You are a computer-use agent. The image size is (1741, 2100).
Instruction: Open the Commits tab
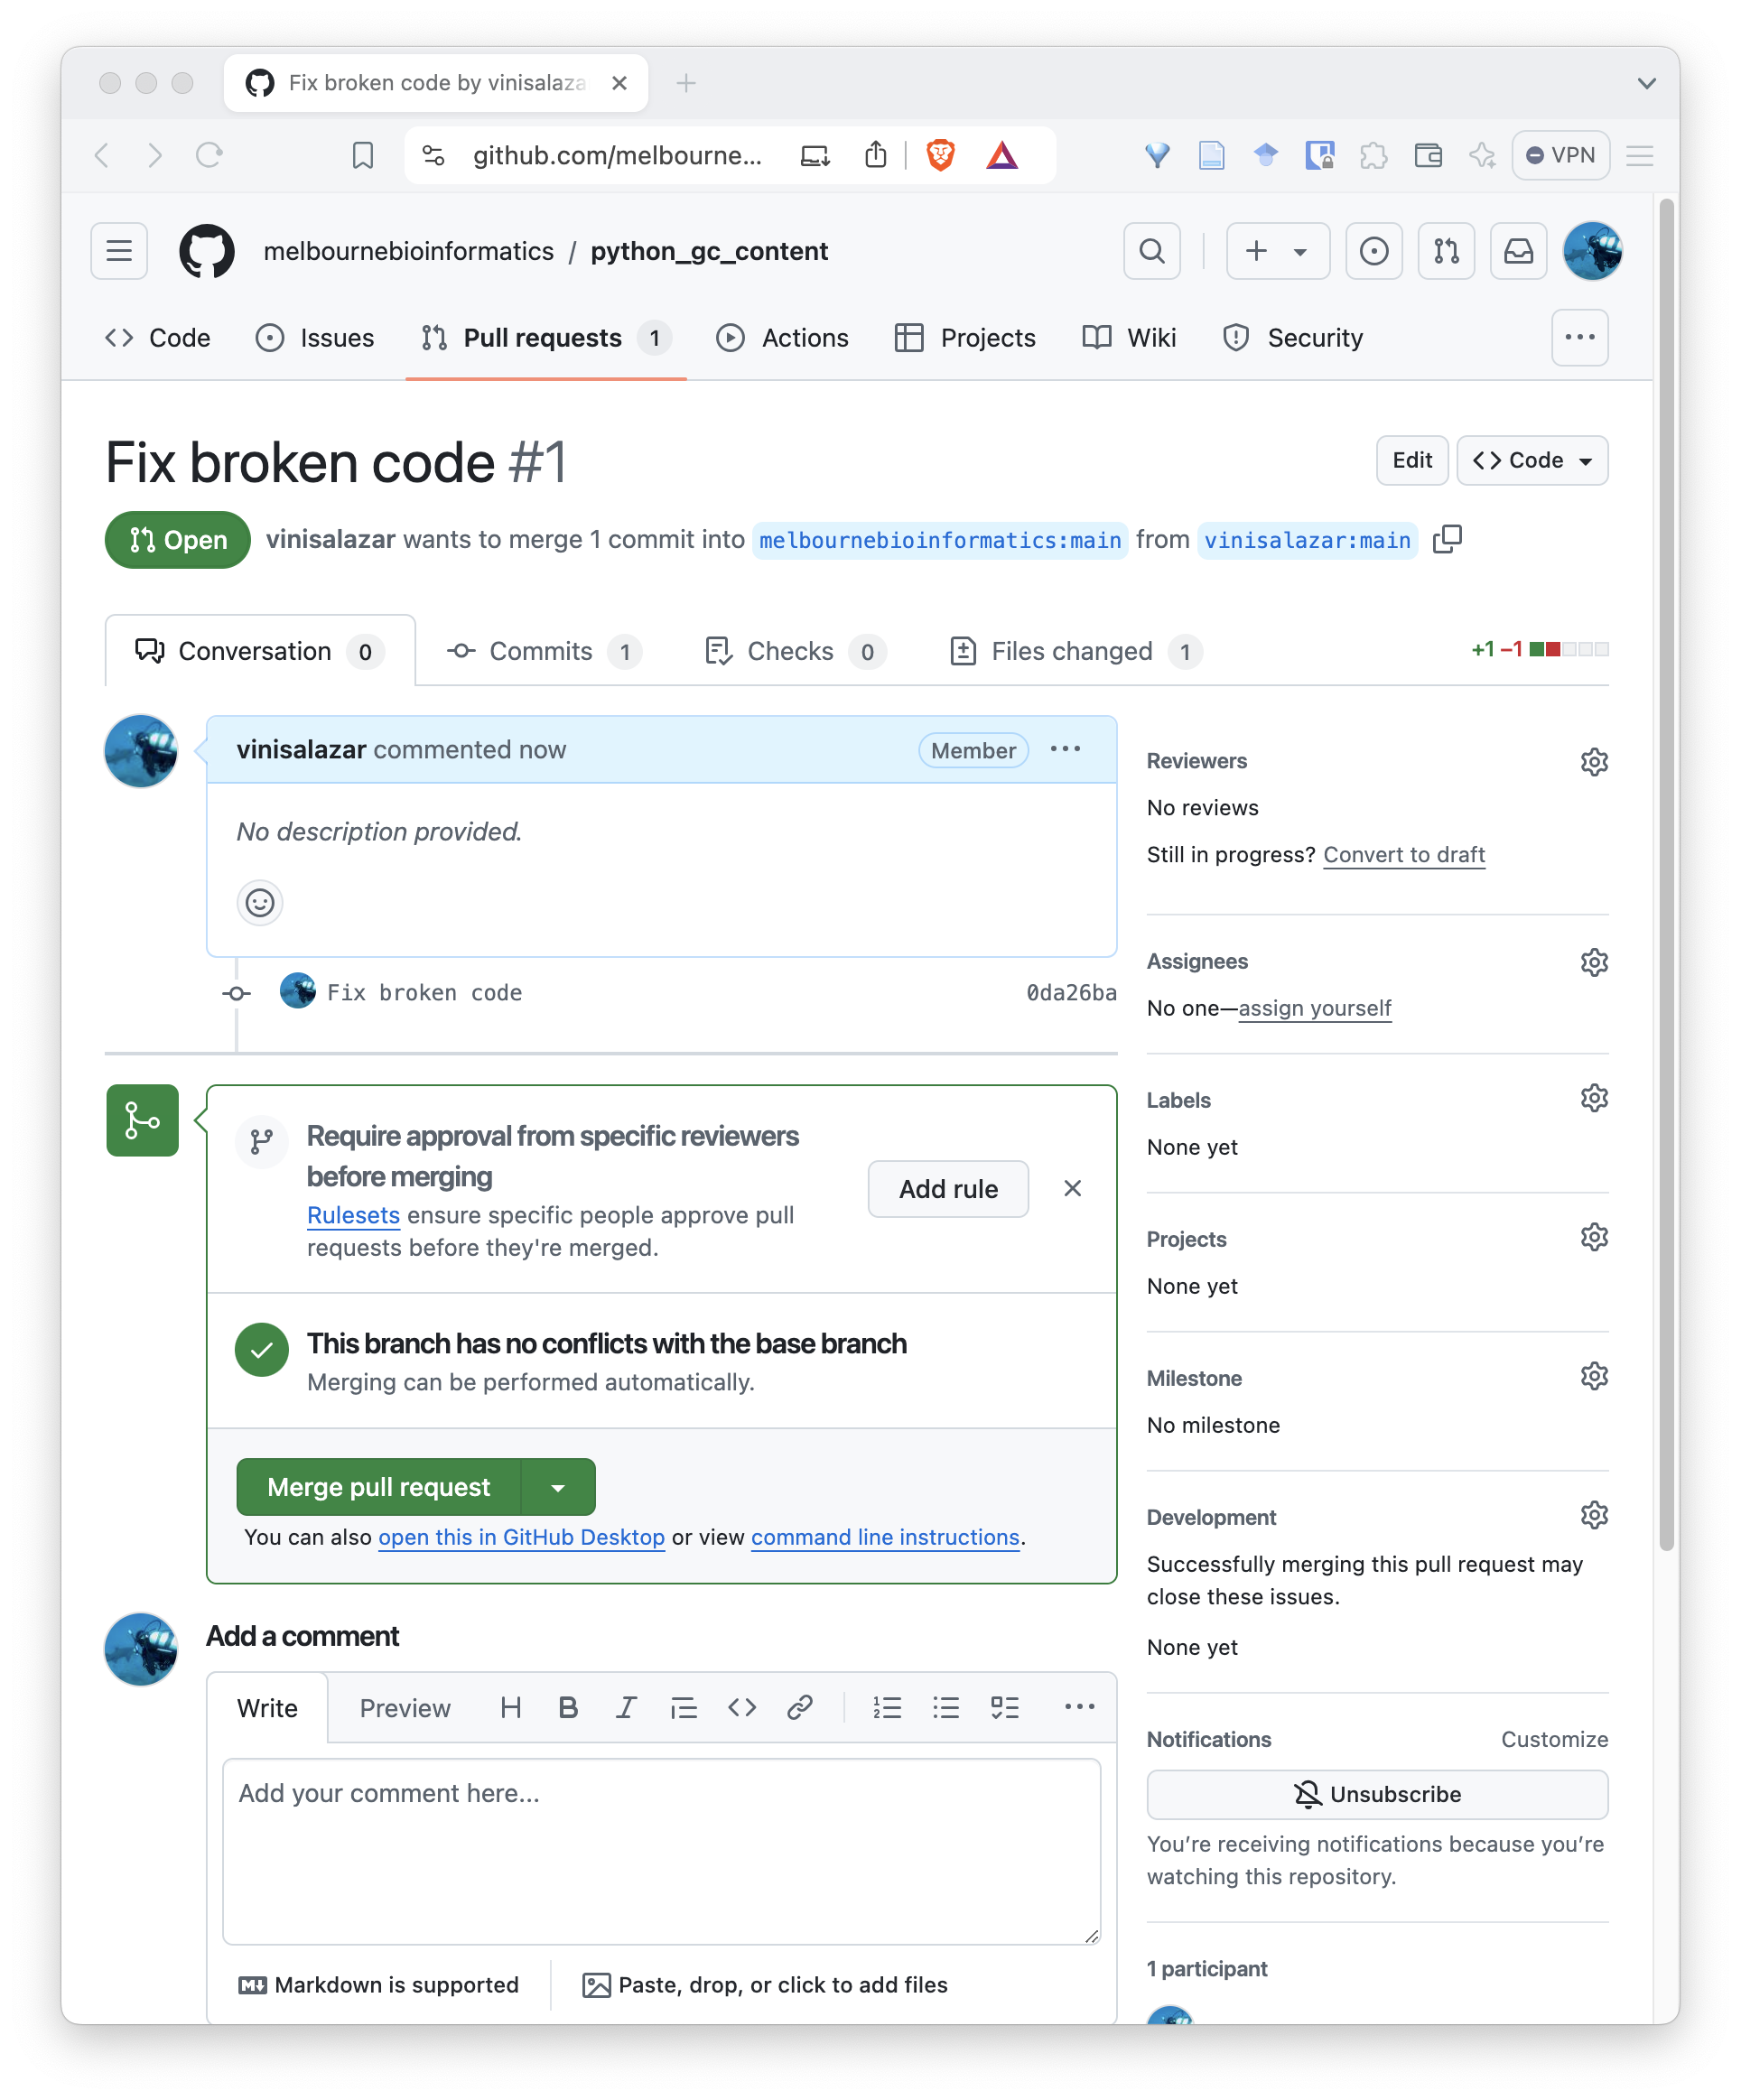(x=543, y=651)
